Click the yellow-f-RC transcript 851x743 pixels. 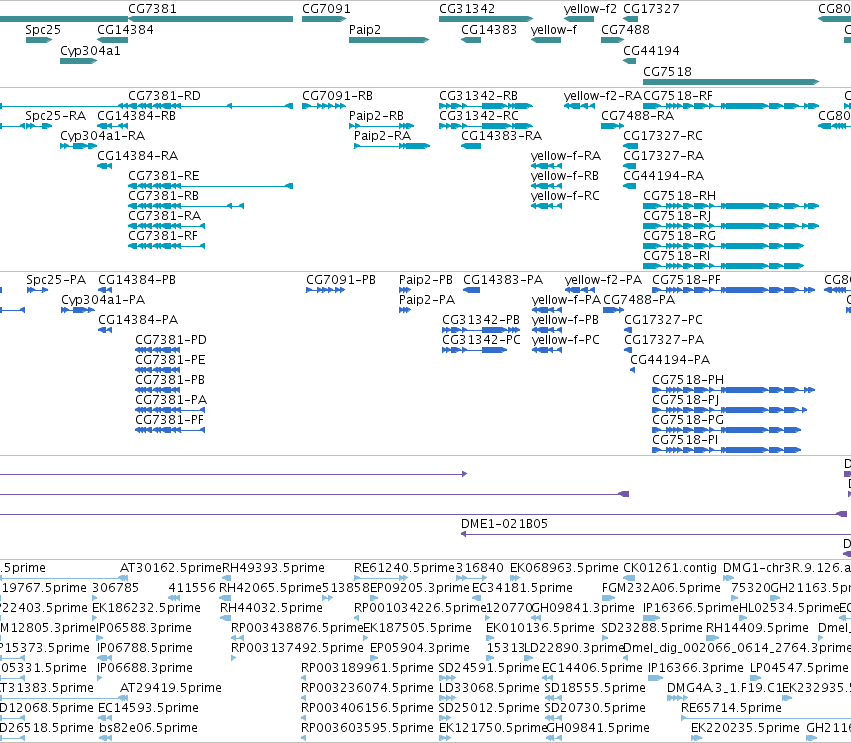click(546, 206)
